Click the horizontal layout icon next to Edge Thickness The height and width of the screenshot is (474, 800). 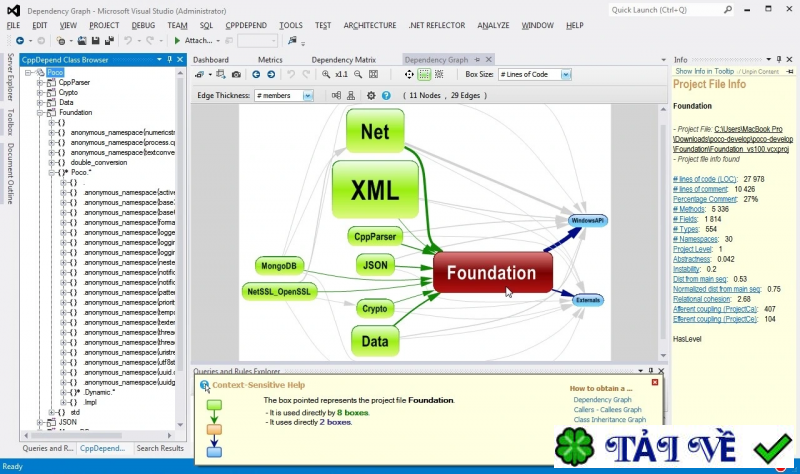(336, 95)
